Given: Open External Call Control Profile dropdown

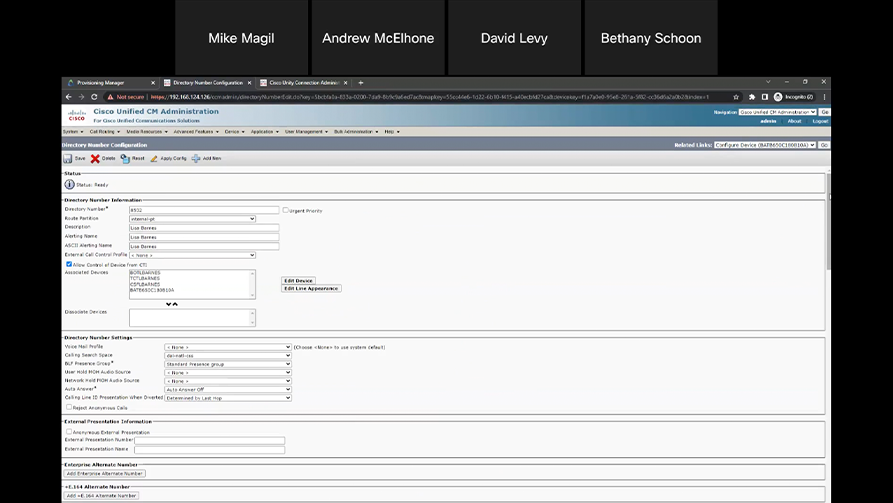Looking at the screenshot, I should click(192, 255).
